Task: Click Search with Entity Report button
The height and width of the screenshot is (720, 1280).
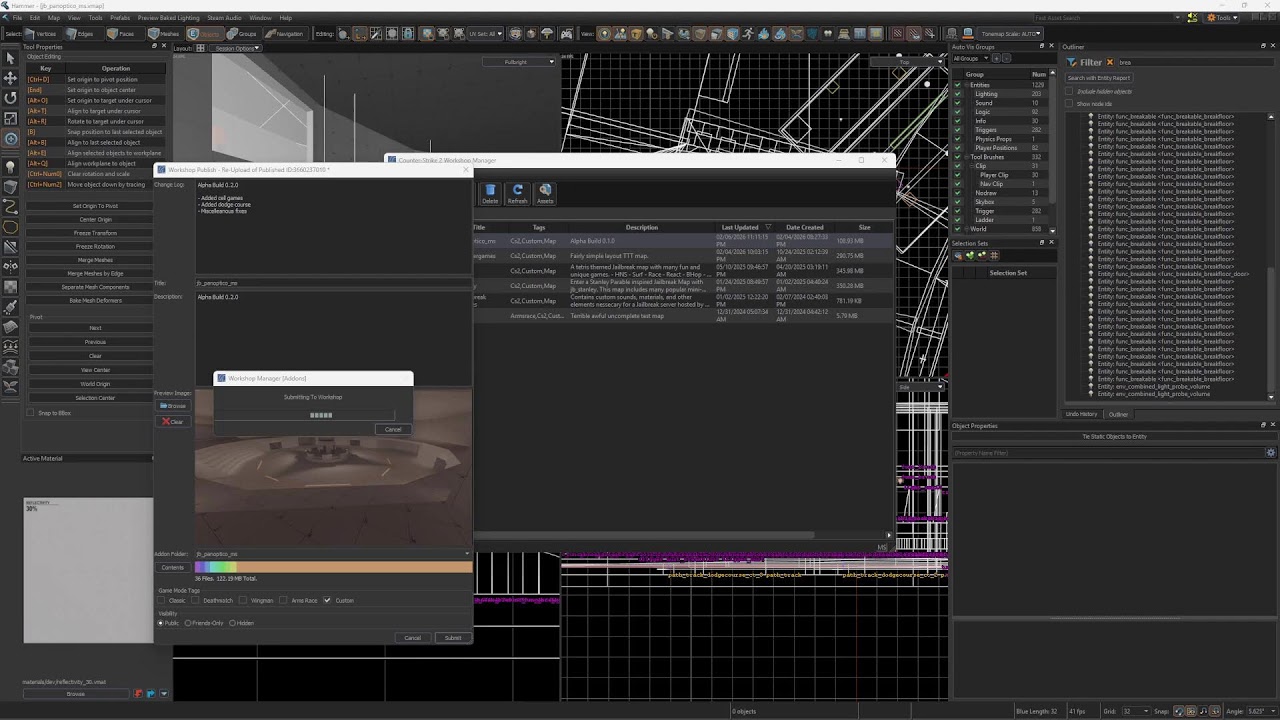Action: [x=1098, y=78]
